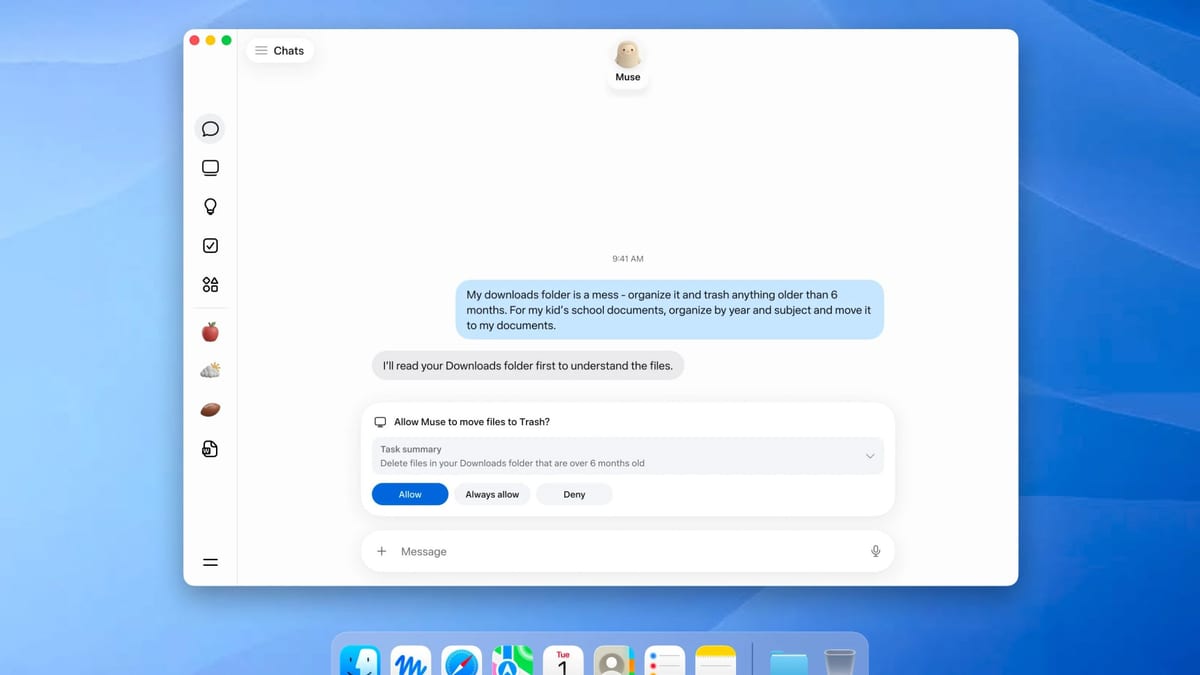
Task: Open the lightbulb ideas sidebar icon
Action: pos(210,207)
